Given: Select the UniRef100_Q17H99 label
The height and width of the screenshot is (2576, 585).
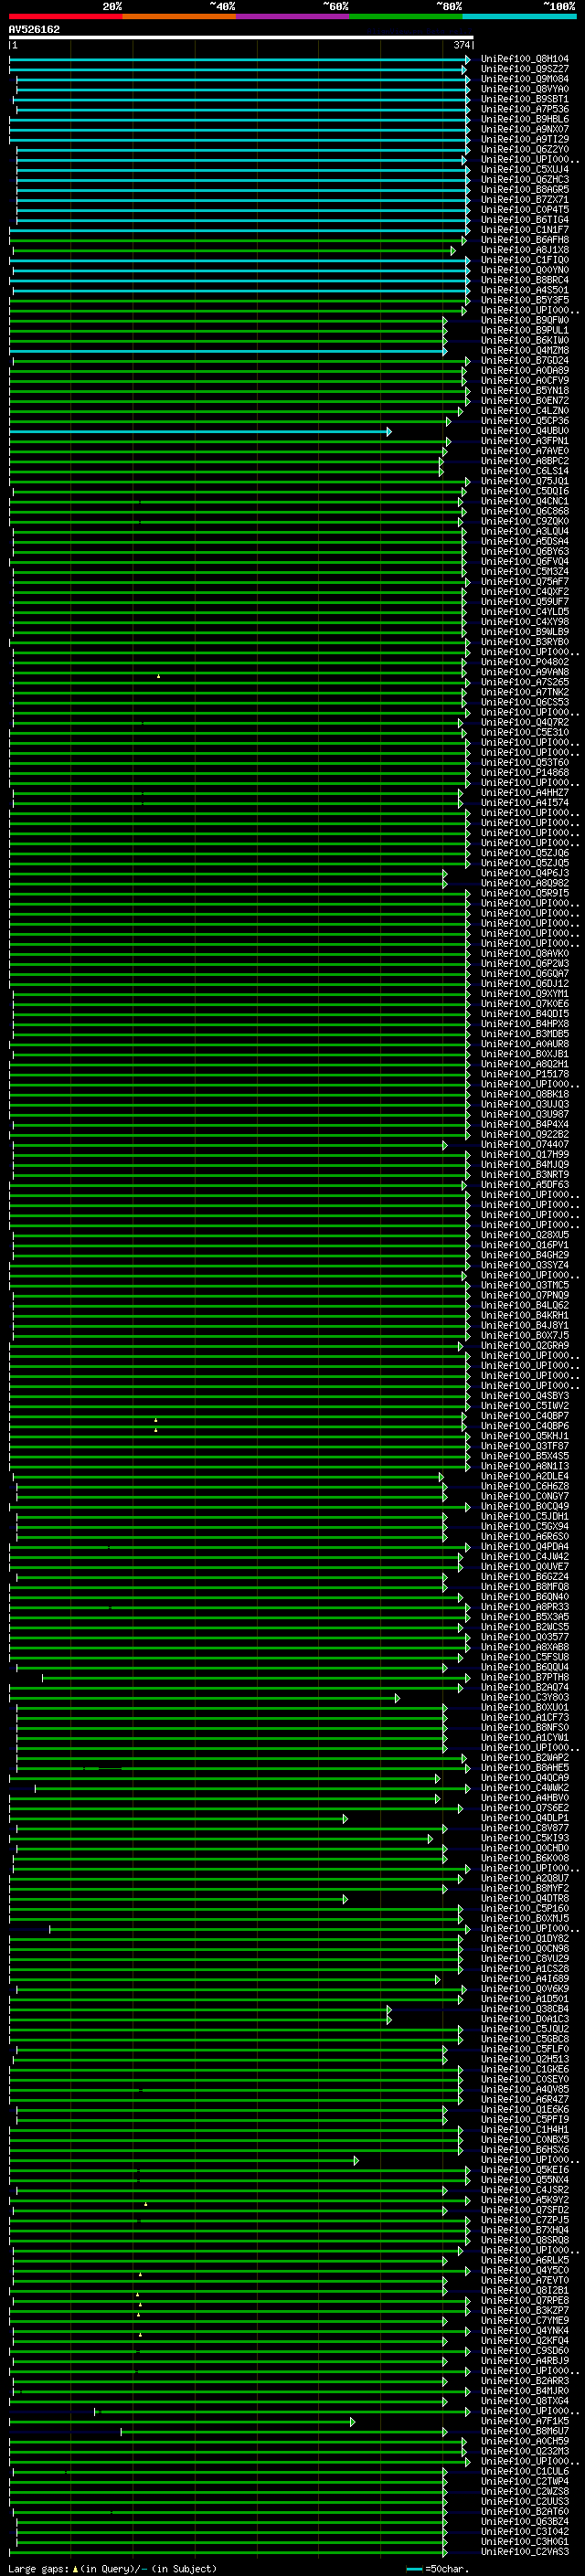Looking at the screenshot, I should 524,1154.
